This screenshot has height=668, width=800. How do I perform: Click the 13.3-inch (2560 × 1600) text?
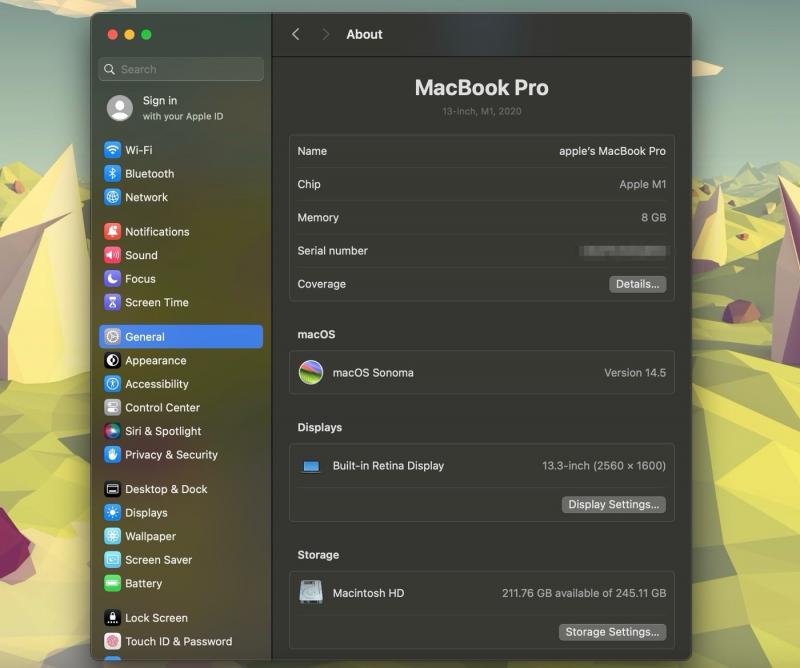pos(604,465)
